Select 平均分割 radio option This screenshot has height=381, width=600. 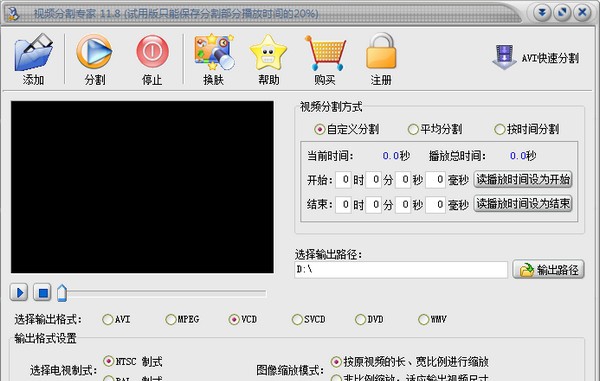[435, 129]
